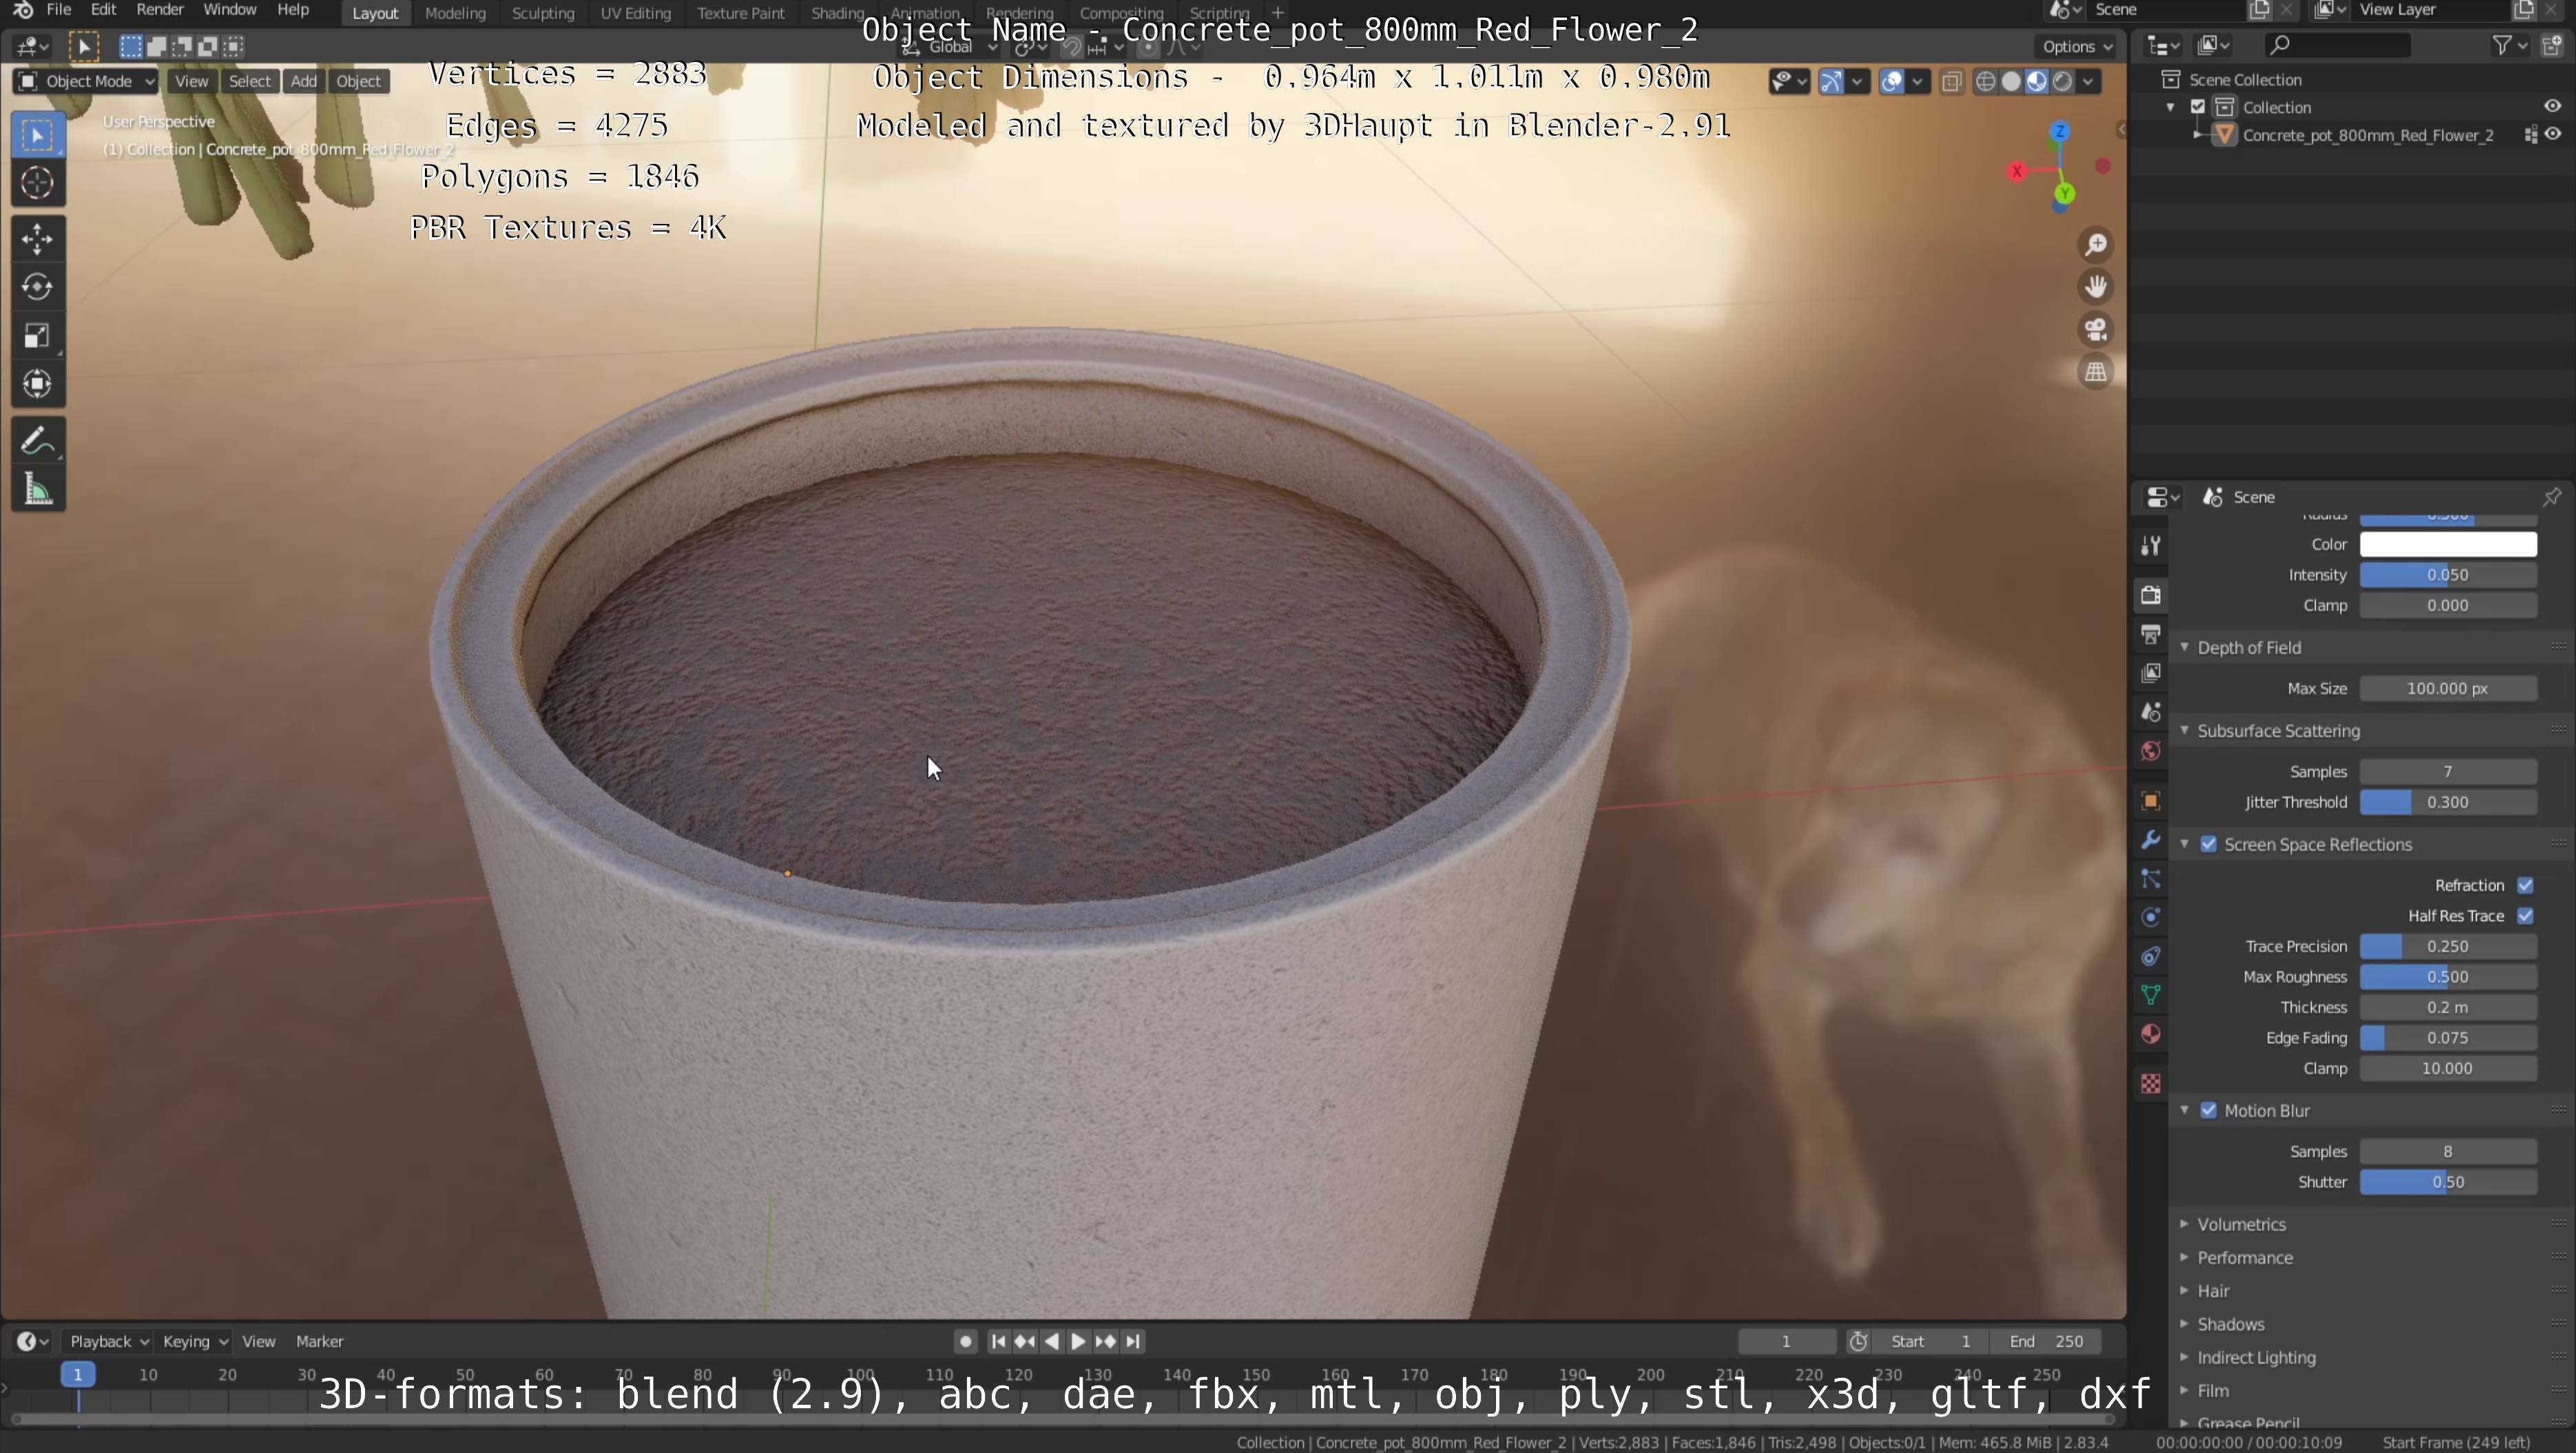Image resolution: width=2576 pixels, height=1453 pixels.
Task: Open the Object properties tab
Action: pyautogui.click(x=2151, y=801)
